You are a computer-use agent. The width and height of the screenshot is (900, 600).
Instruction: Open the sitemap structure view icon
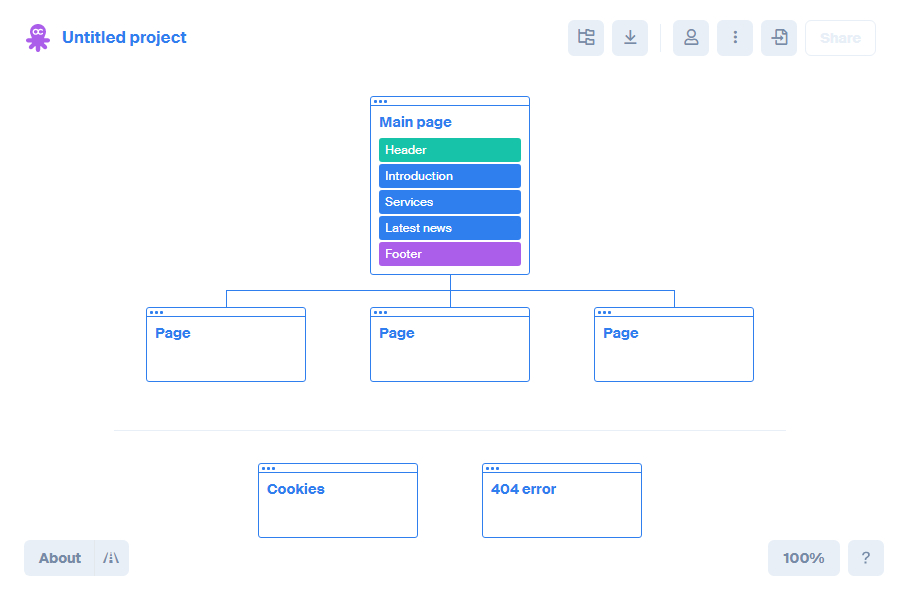[586, 38]
